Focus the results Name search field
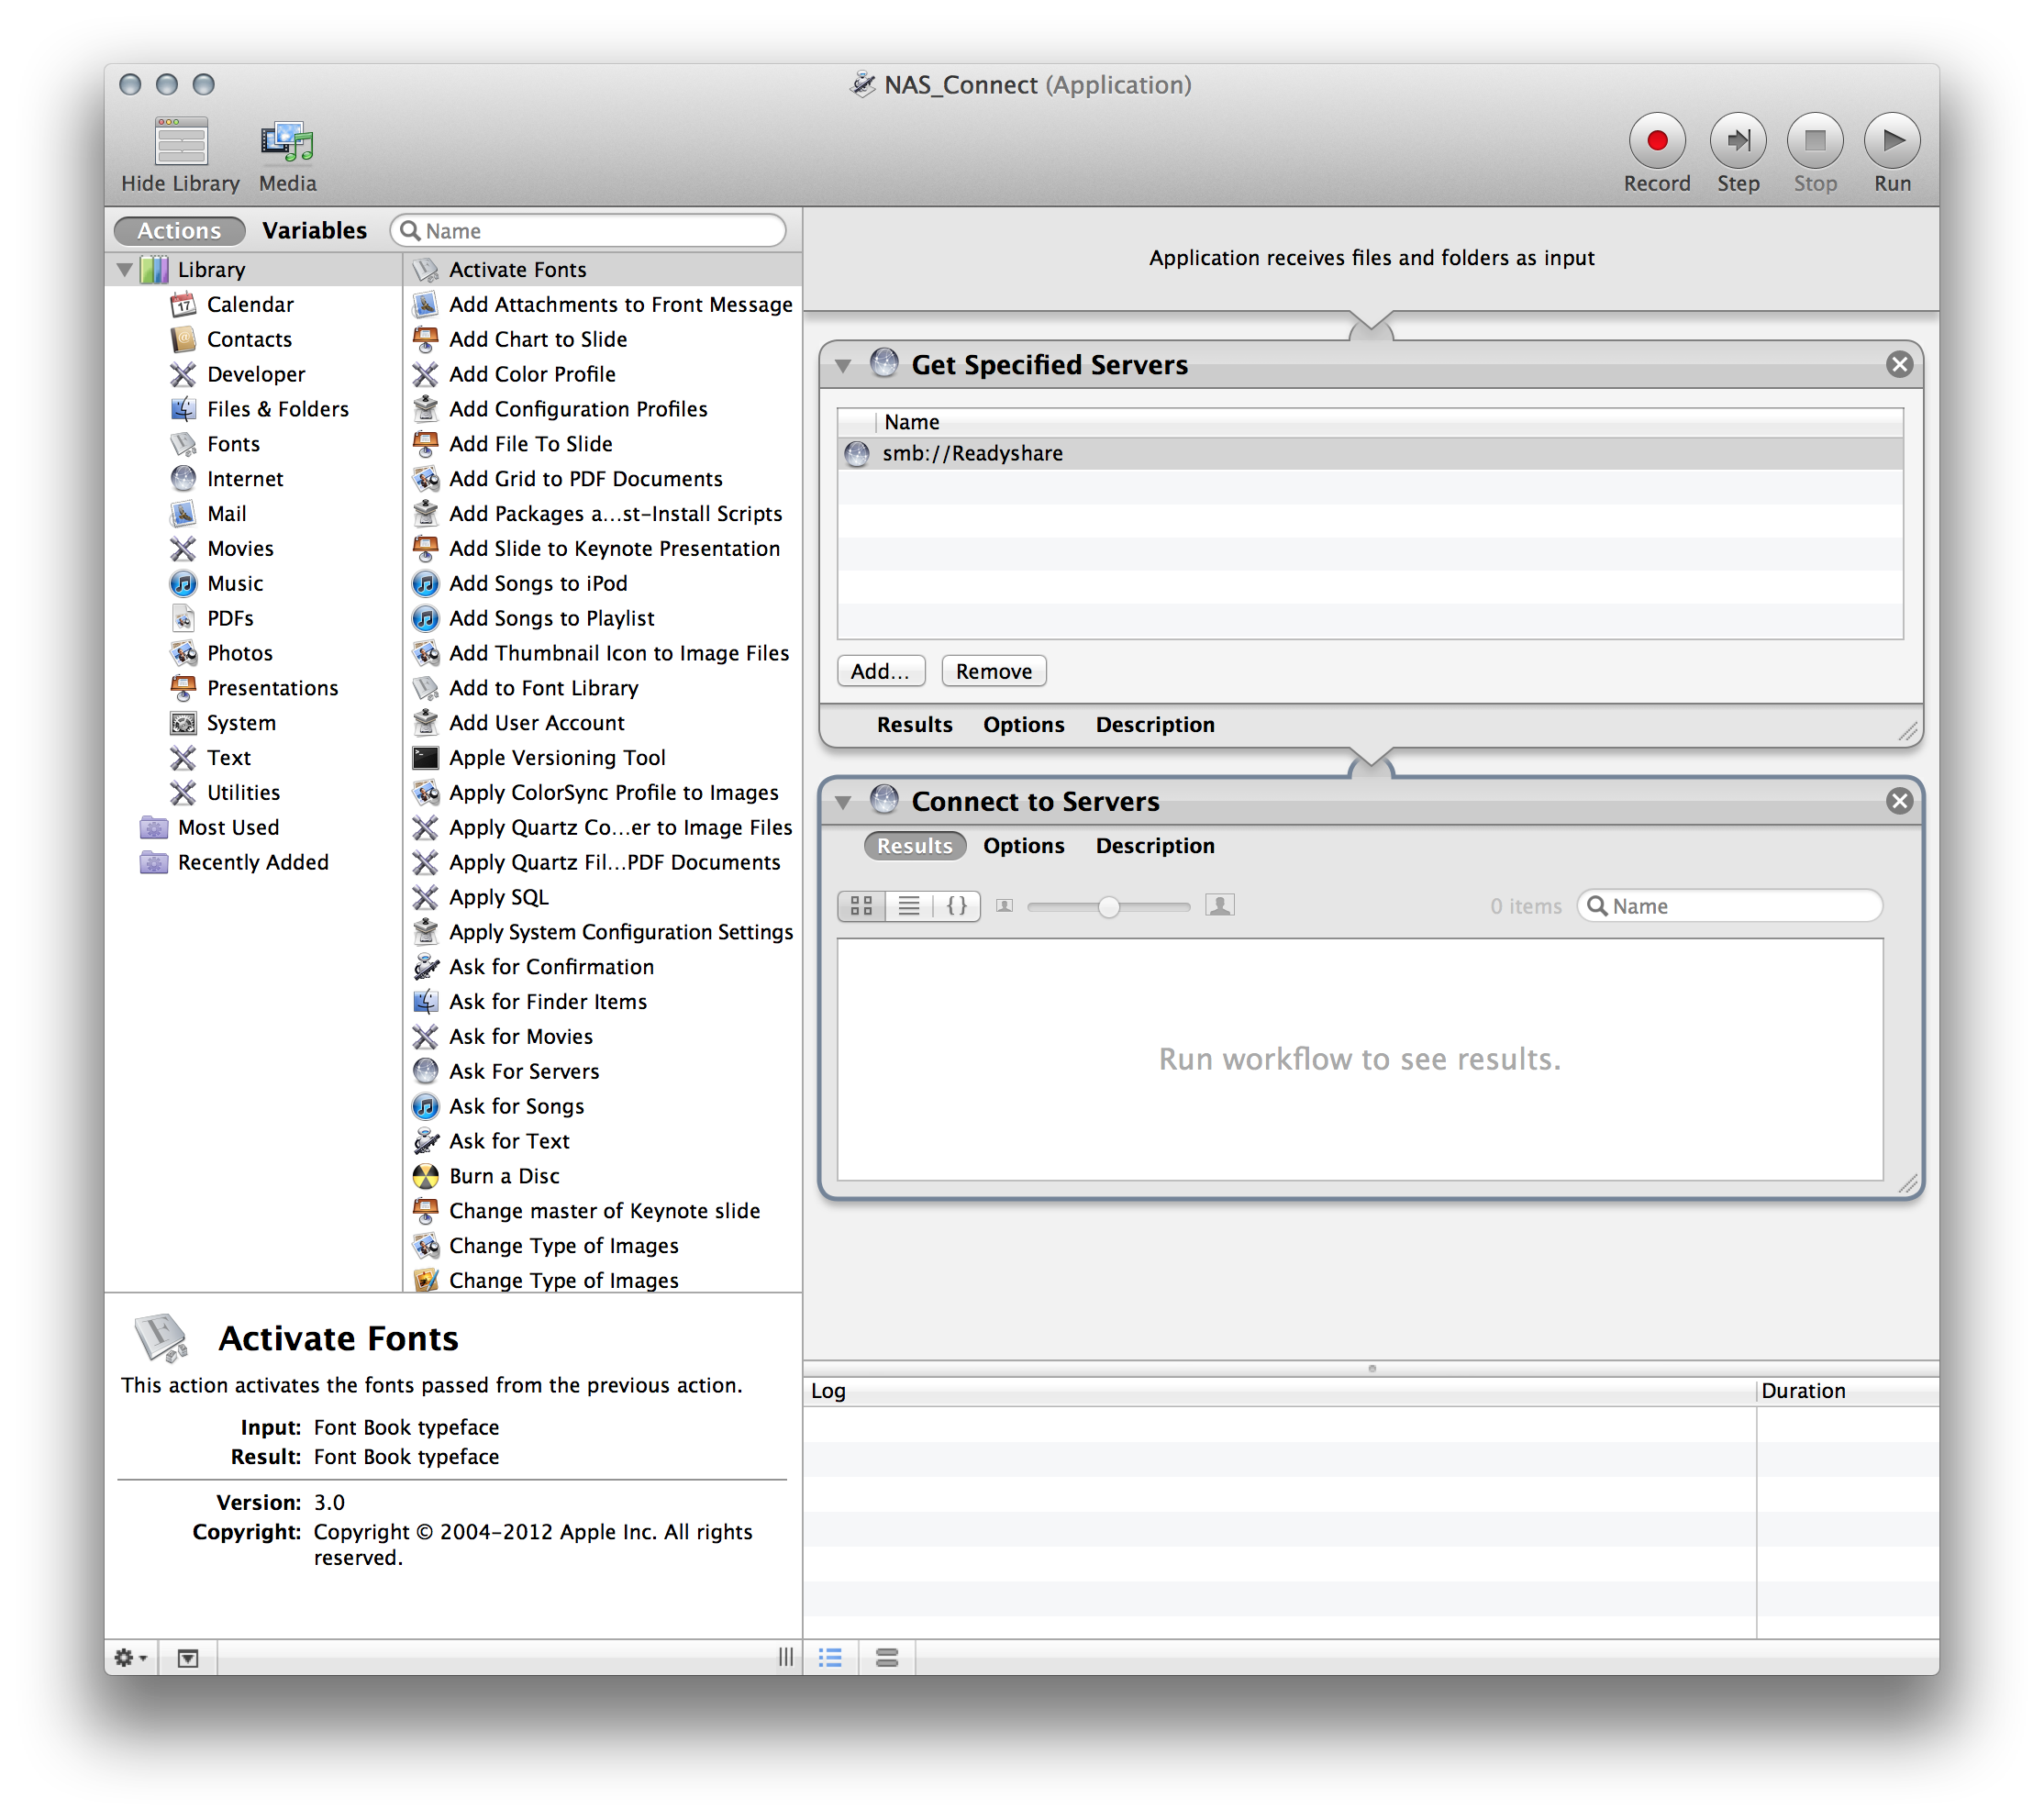This screenshot has width=2044, height=1820. tap(1729, 906)
